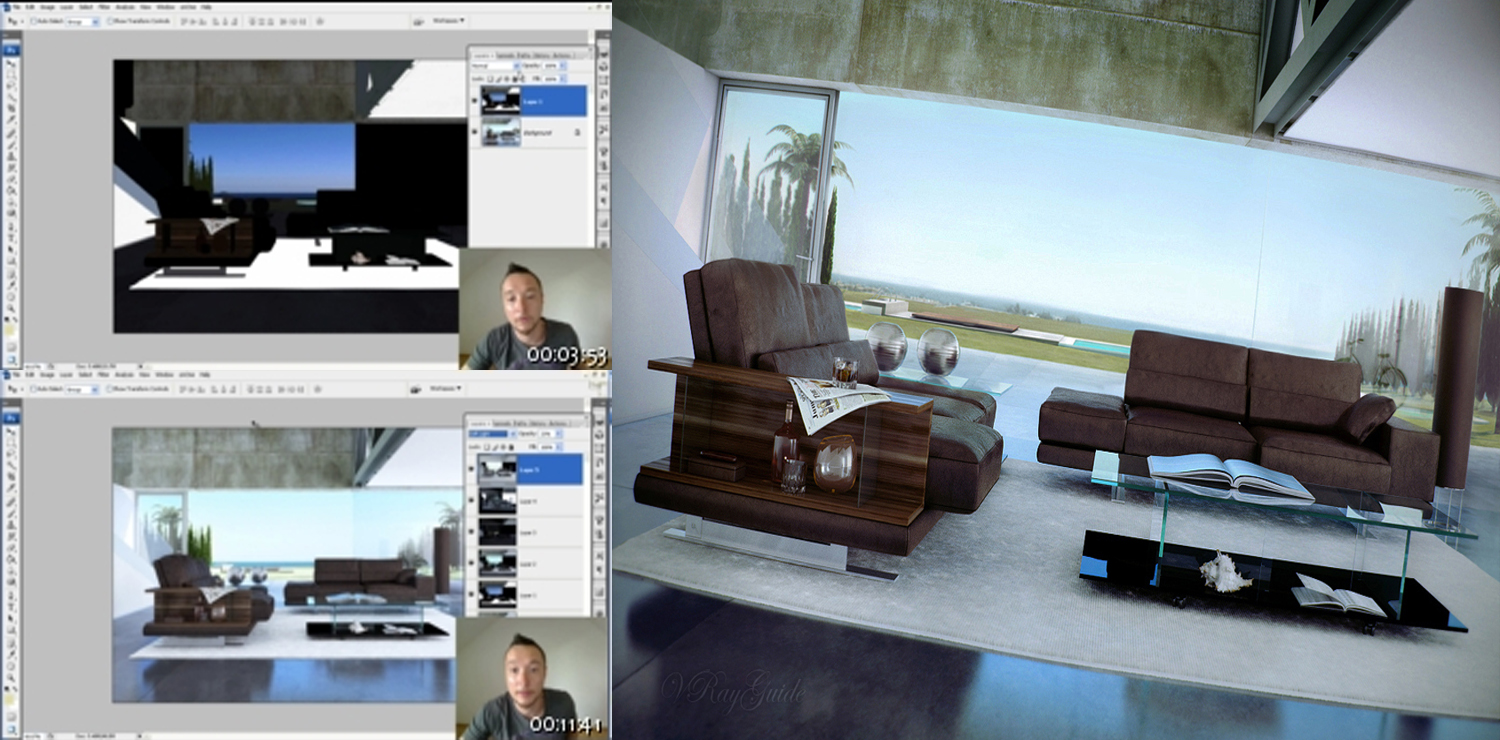Image resolution: width=1500 pixels, height=740 pixels.
Task: Open the Fill percentage dropdown
Action: coord(563,79)
